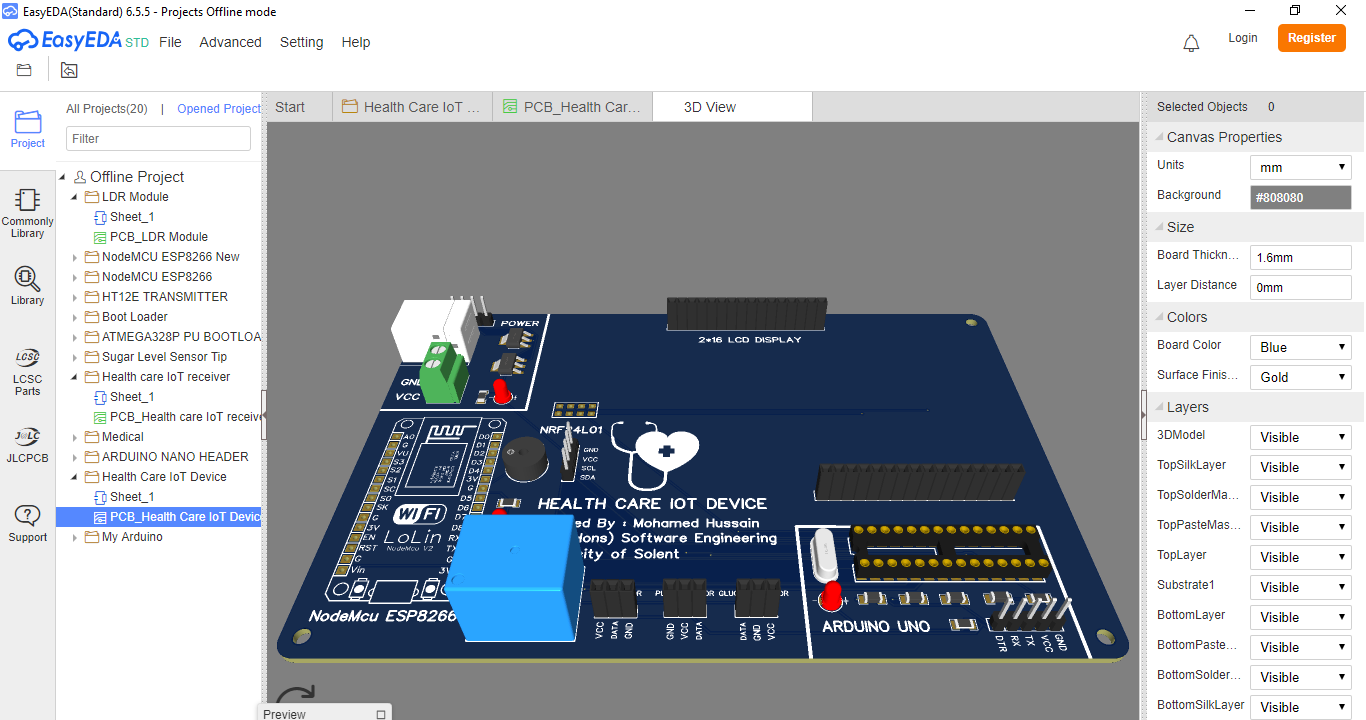Switch to the 3D View tab
This screenshot has height=720, width=1366.
point(732,107)
